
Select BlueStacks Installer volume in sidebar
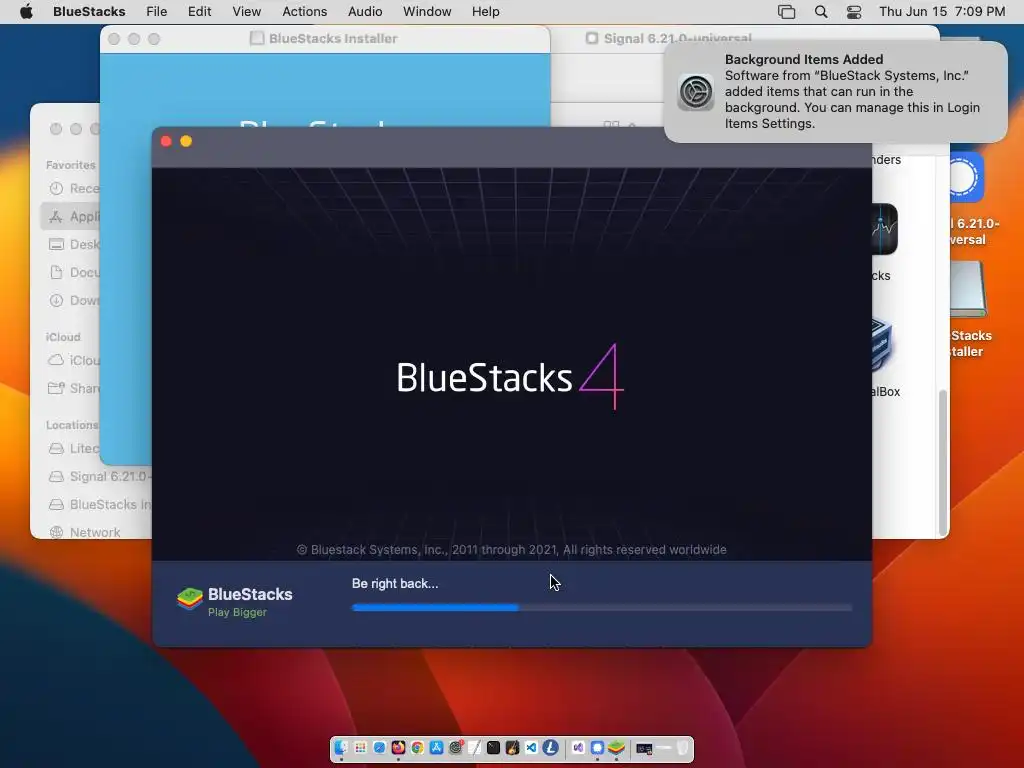(x=99, y=504)
